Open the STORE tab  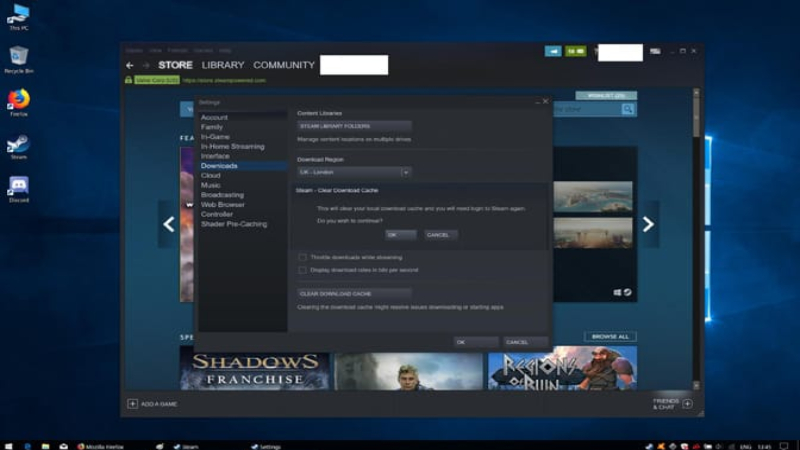pos(175,65)
